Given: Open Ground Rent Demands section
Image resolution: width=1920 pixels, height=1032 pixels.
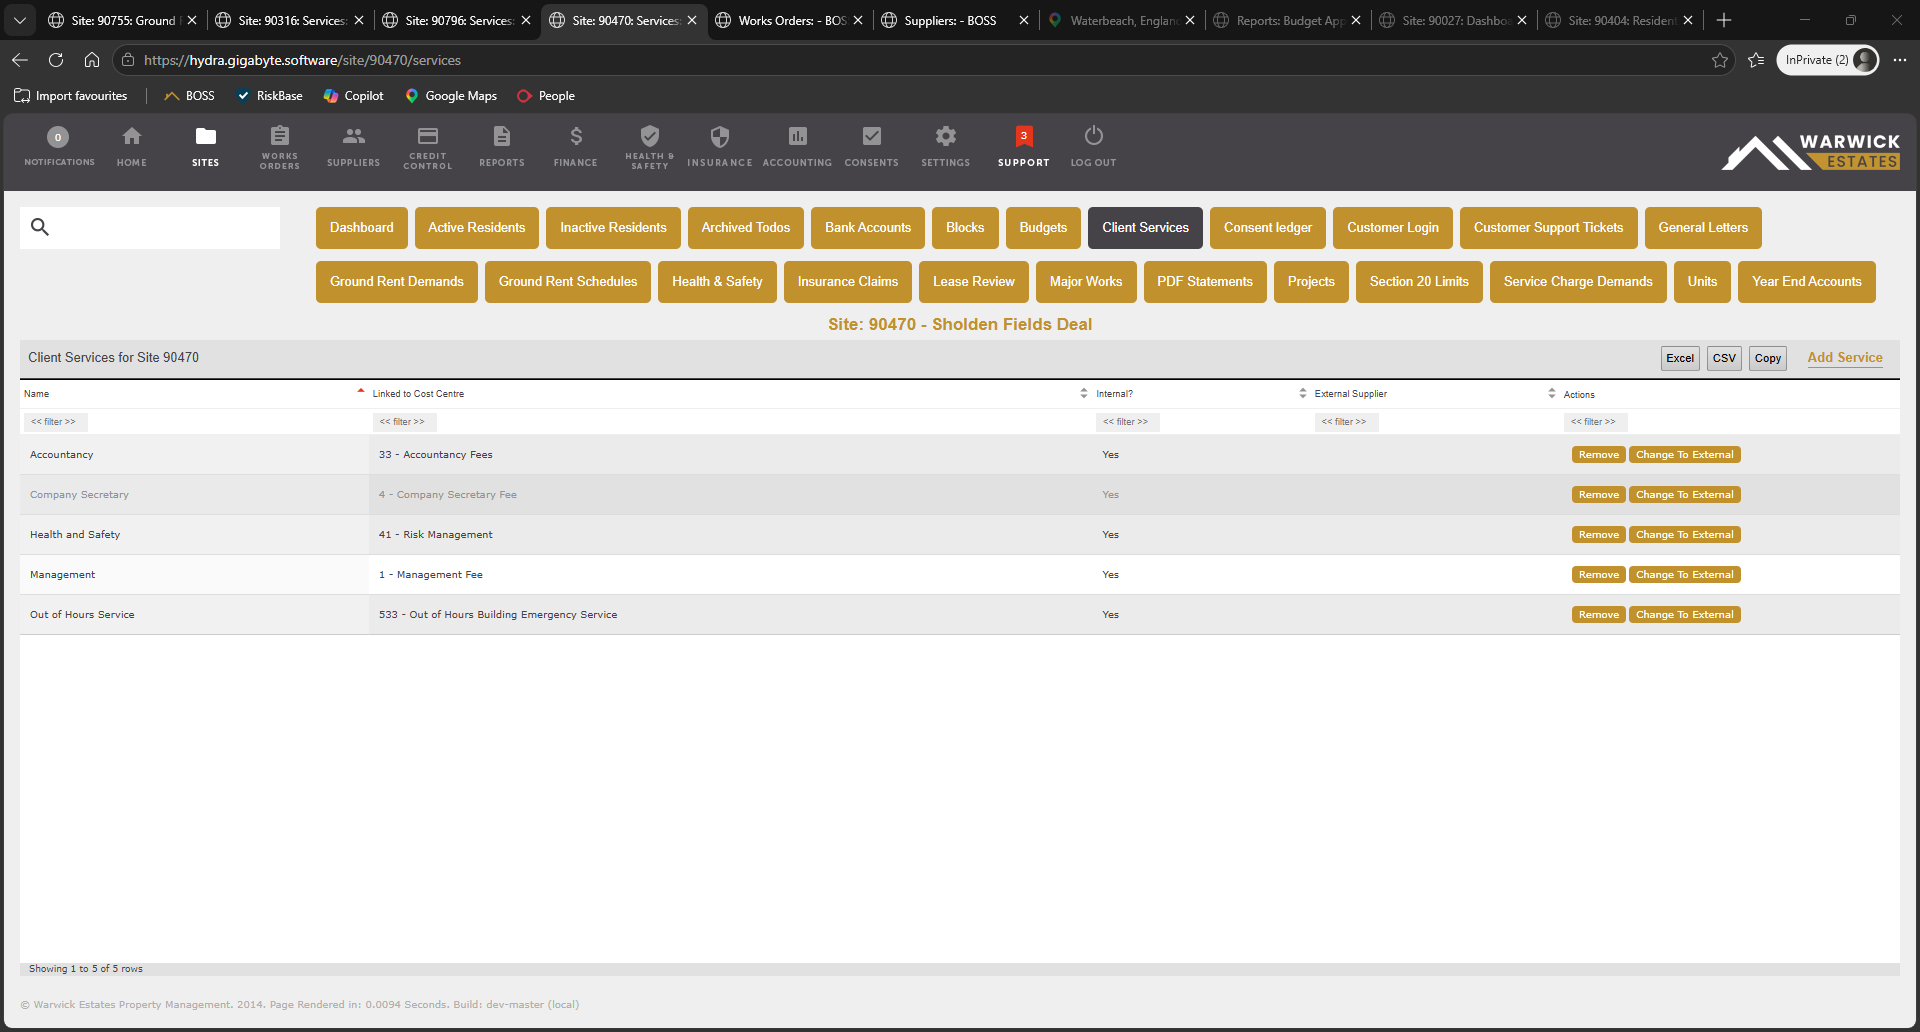Looking at the screenshot, I should [x=397, y=282].
